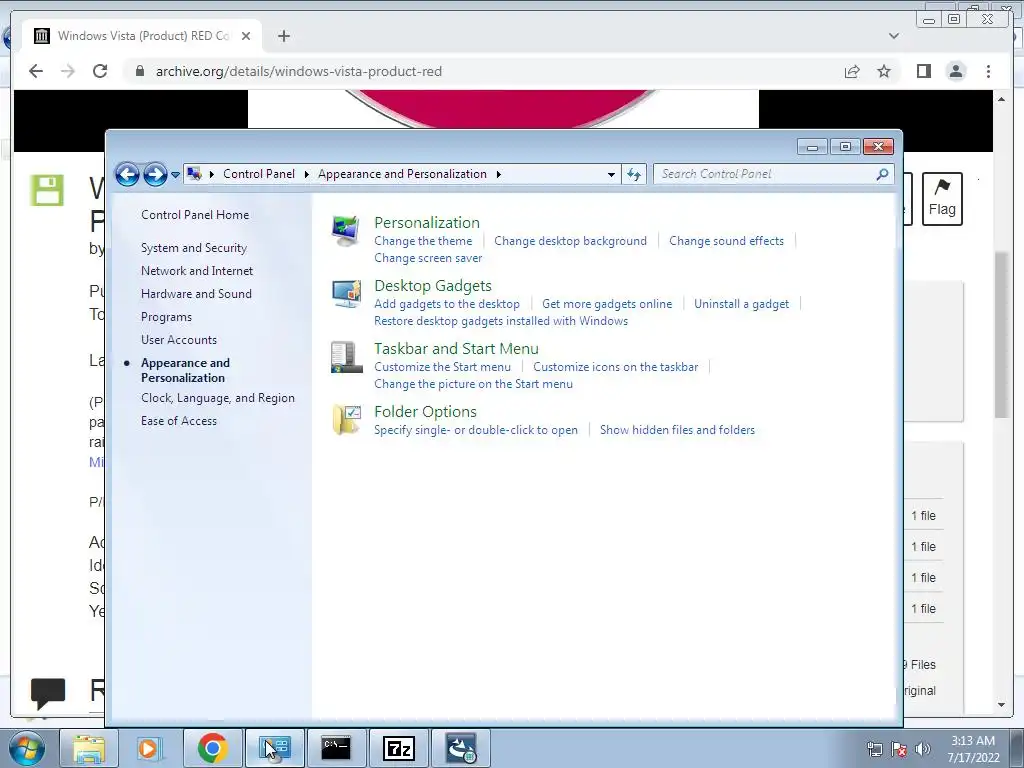Close the Windows Vista Chrome tab
The image size is (1024, 768).
pyautogui.click(x=246, y=36)
